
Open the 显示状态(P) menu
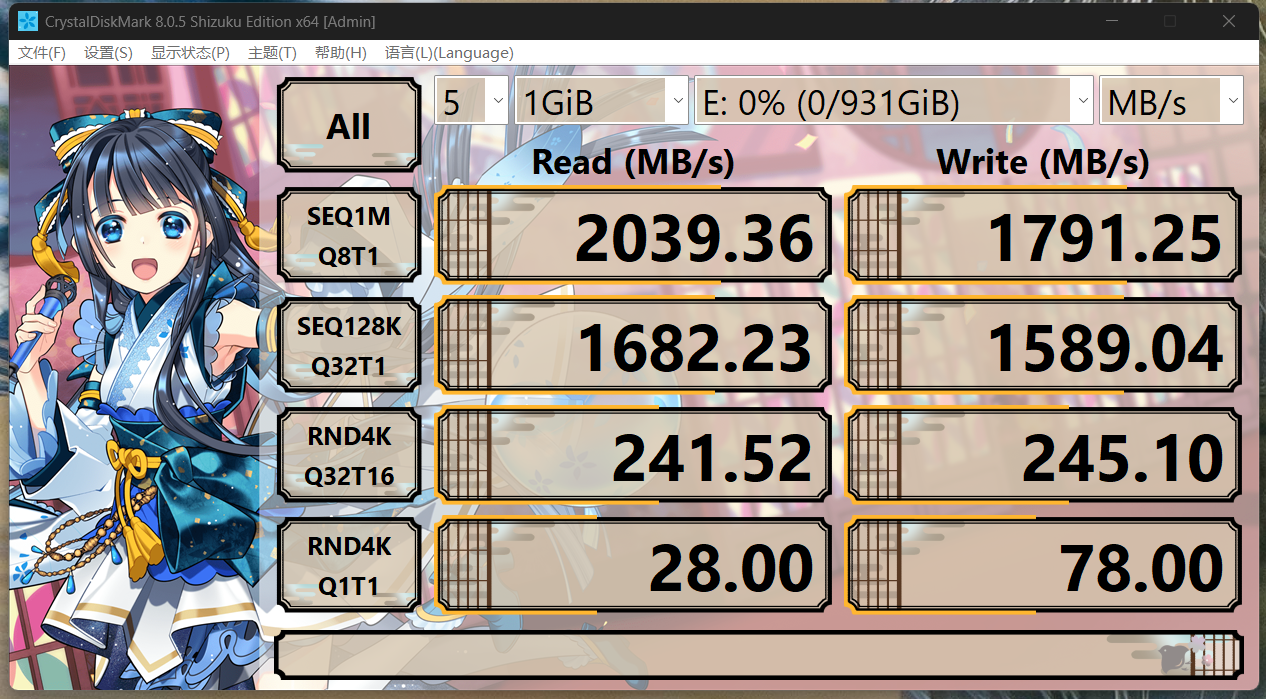190,53
